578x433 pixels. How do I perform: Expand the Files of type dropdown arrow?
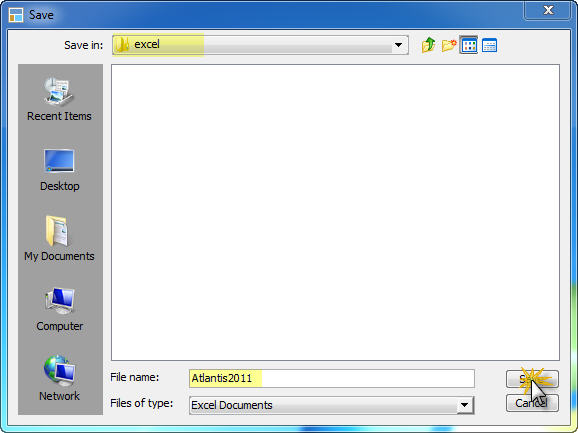(464, 405)
